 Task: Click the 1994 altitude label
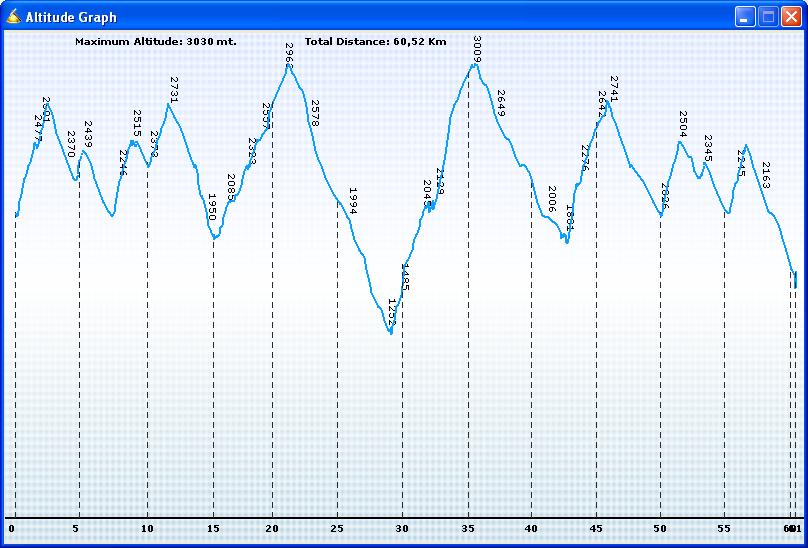[353, 201]
